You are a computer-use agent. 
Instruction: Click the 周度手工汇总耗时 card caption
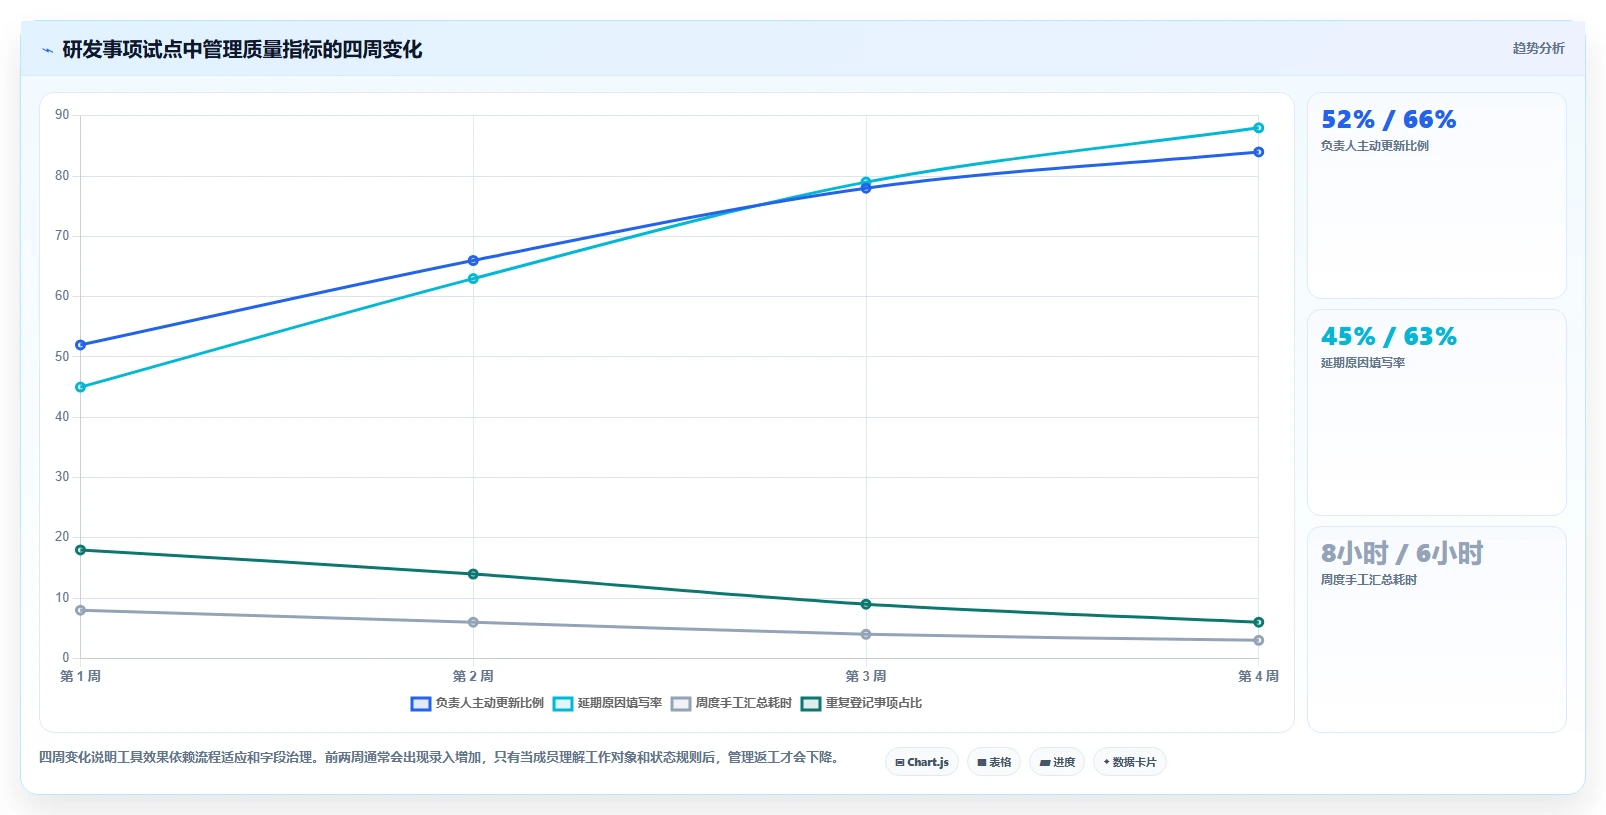click(1368, 580)
